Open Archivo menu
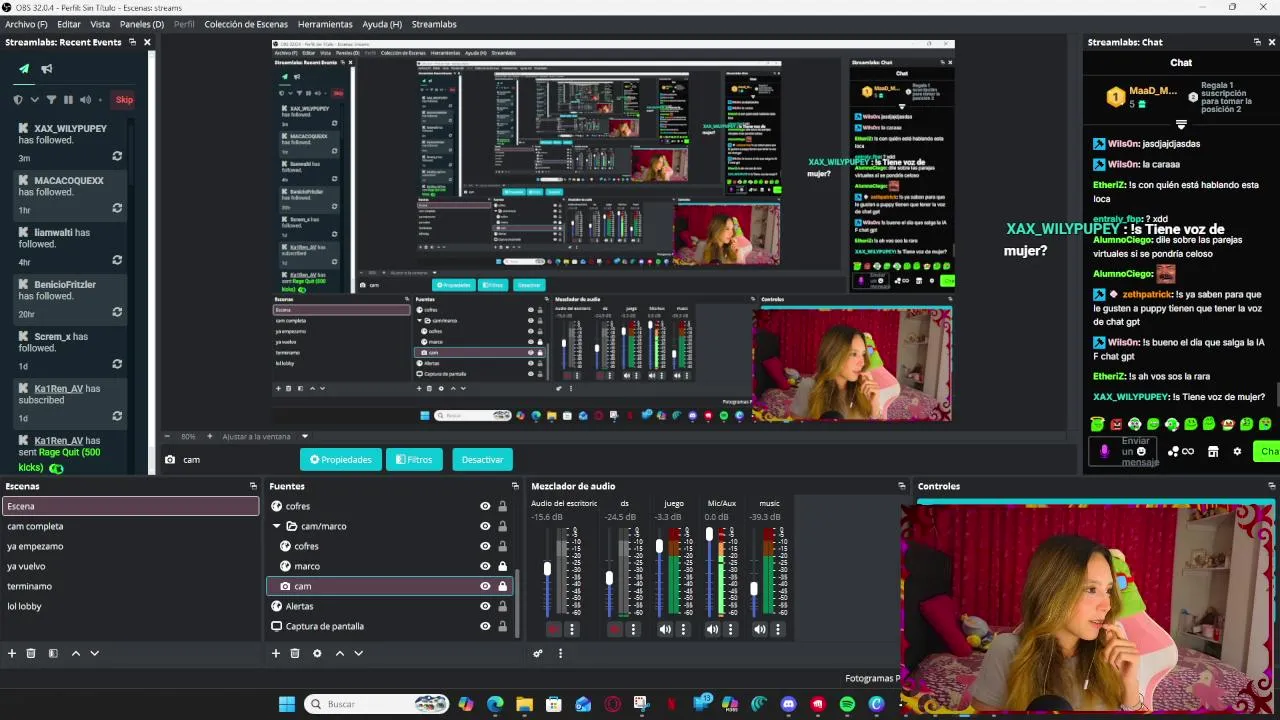1280x720 pixels. pyautogui.click(x=26, y=24)
